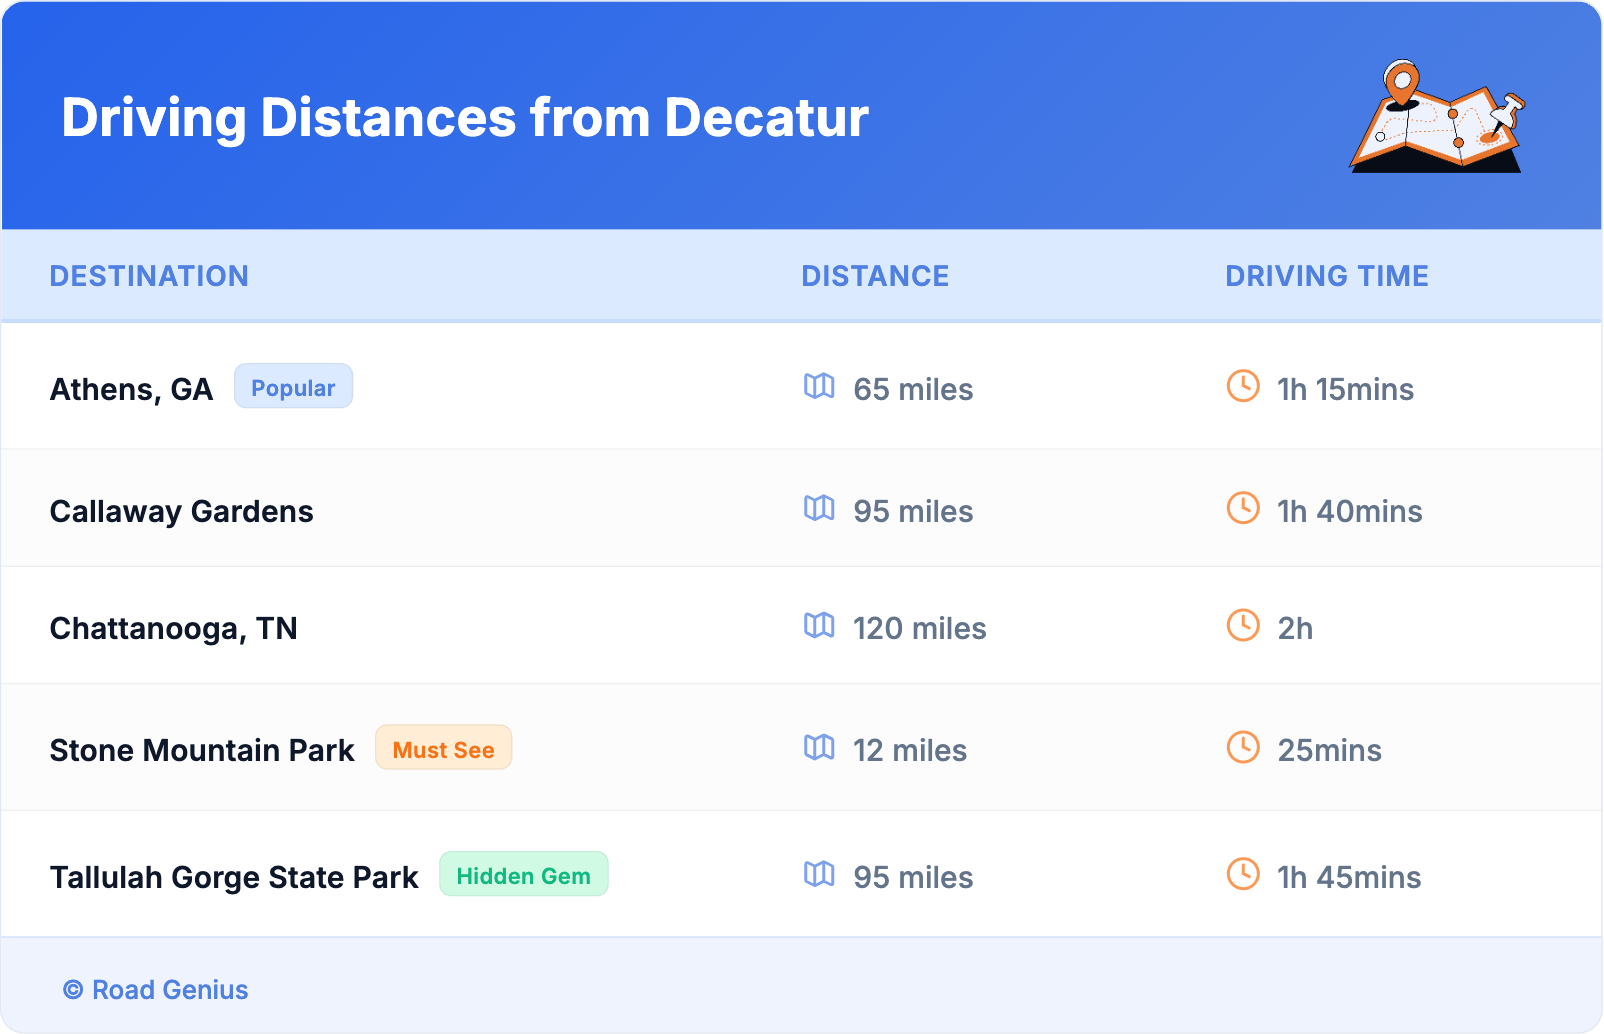Click the clock icon next to 1h 15mins
This screenshot has height=1034, width=1604.
1243,386
